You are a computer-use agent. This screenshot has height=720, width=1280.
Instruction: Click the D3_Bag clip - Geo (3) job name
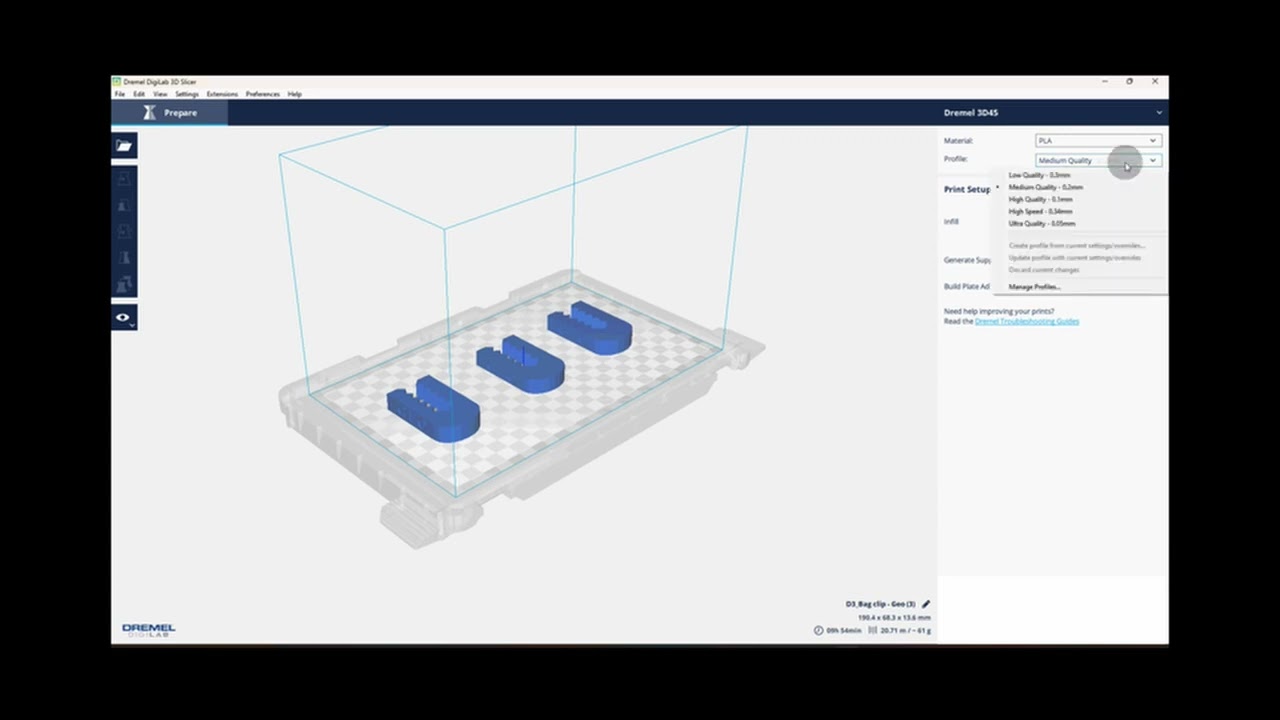(880, 604)
